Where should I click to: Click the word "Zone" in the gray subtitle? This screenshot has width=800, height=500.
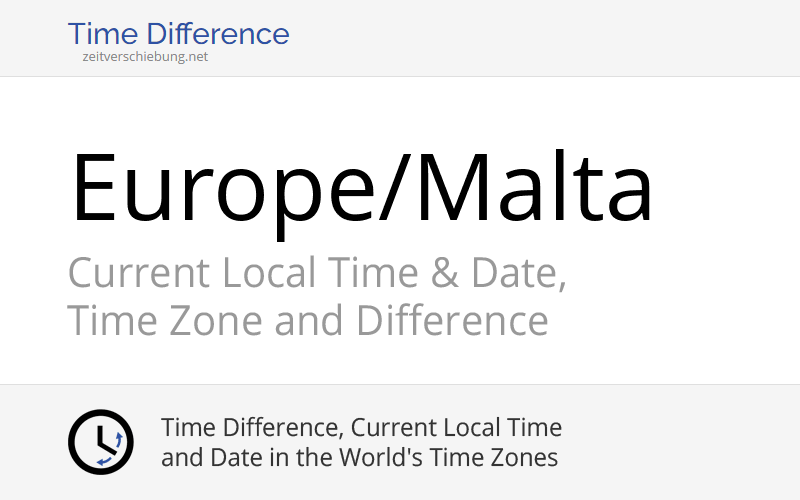point(218,321)
